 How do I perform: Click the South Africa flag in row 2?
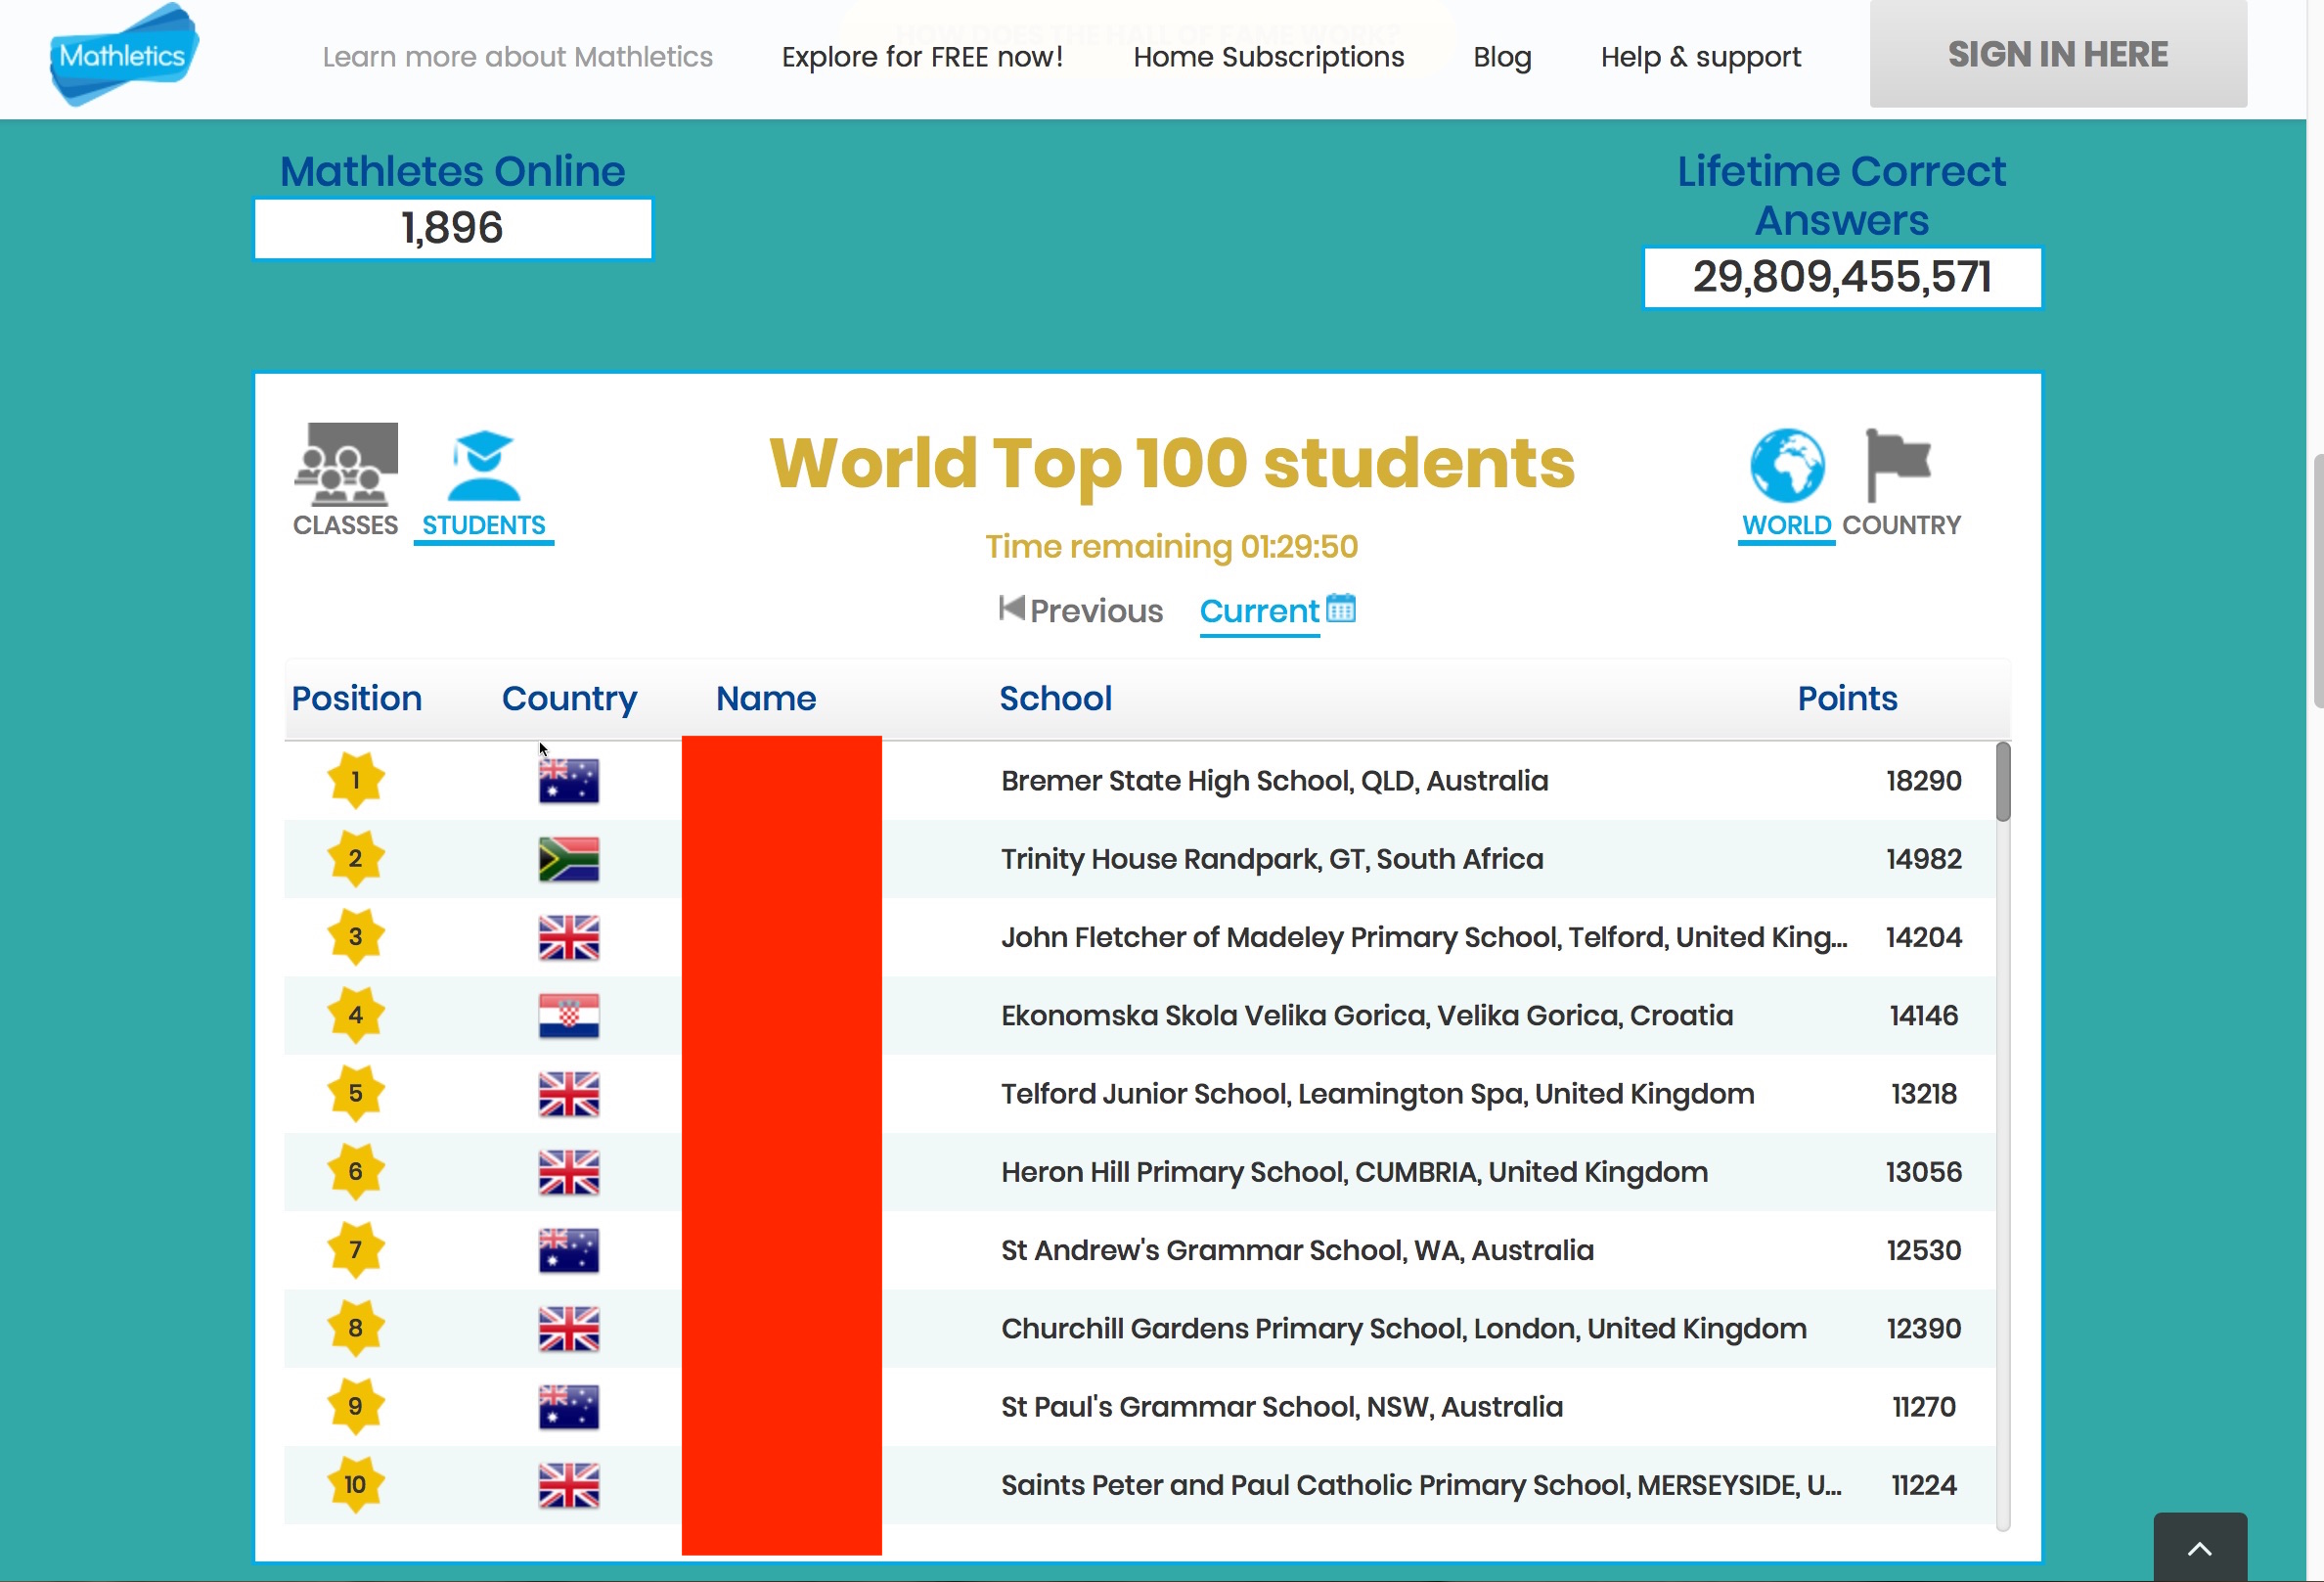tap(568, 859)
